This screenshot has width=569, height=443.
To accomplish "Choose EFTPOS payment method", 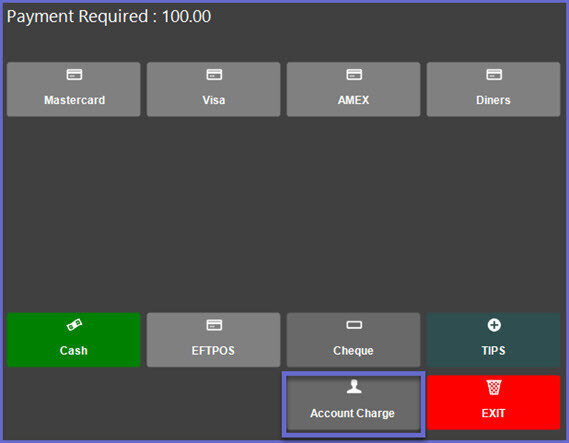I will (214, 340).
